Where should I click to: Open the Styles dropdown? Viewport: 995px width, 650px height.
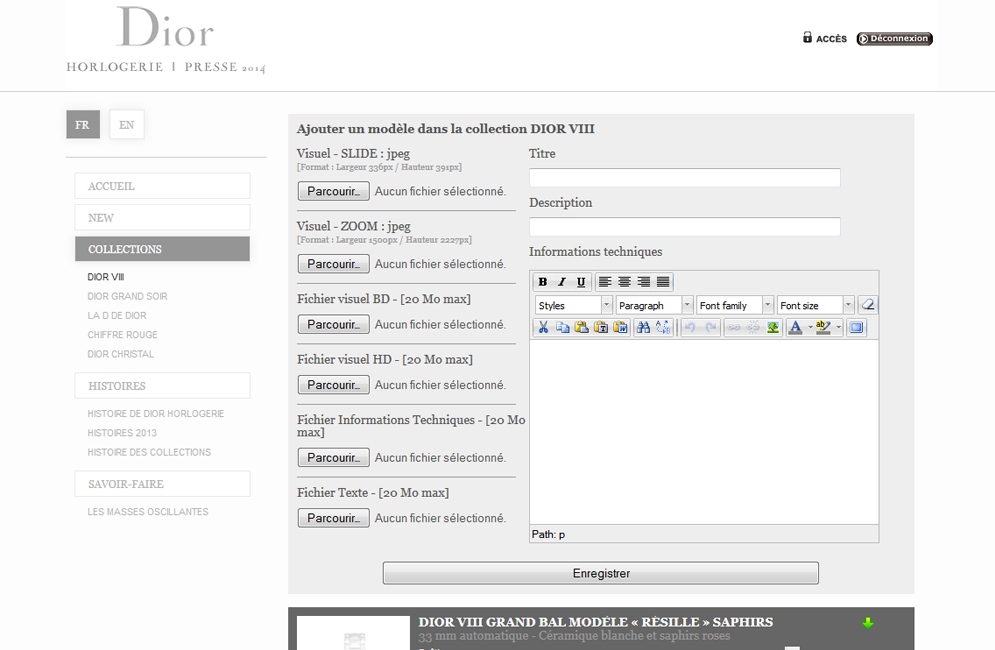coord(574,305)
